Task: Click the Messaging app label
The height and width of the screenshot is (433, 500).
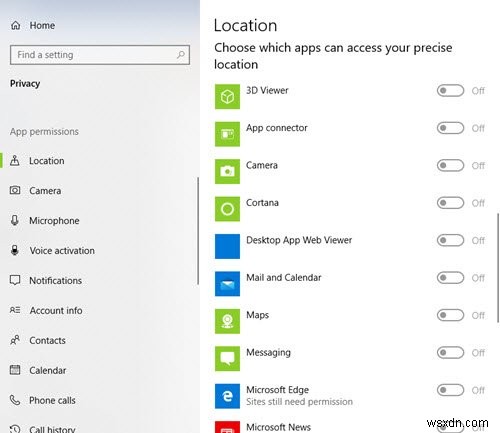Action: click(x=268, y=352)
